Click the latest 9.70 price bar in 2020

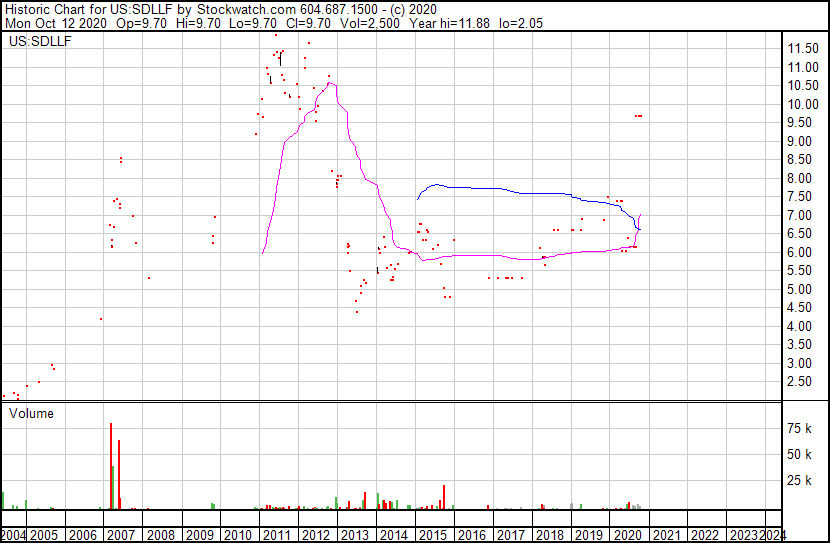(x=638, y=116)
